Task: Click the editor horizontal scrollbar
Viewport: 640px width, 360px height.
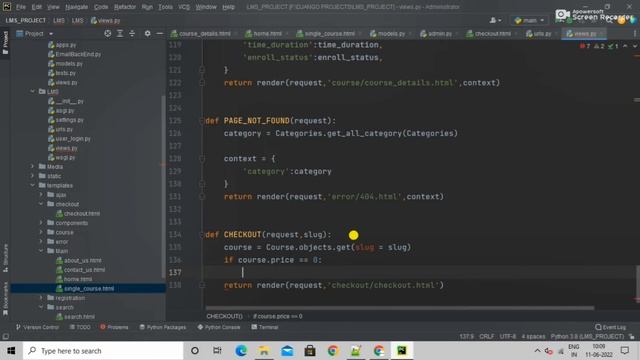Action: pos(400,308)
